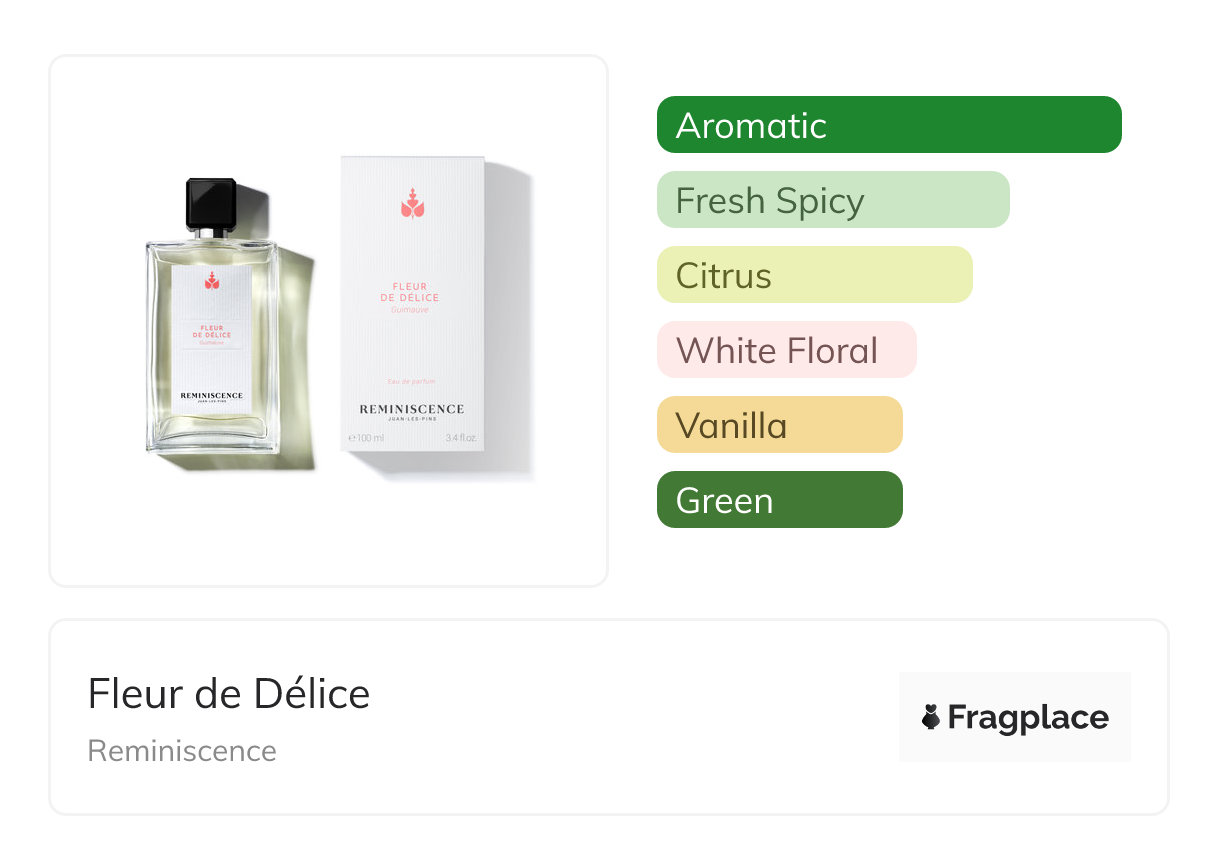Click the Fragplace bottle icon in logo

coord(931,717)
